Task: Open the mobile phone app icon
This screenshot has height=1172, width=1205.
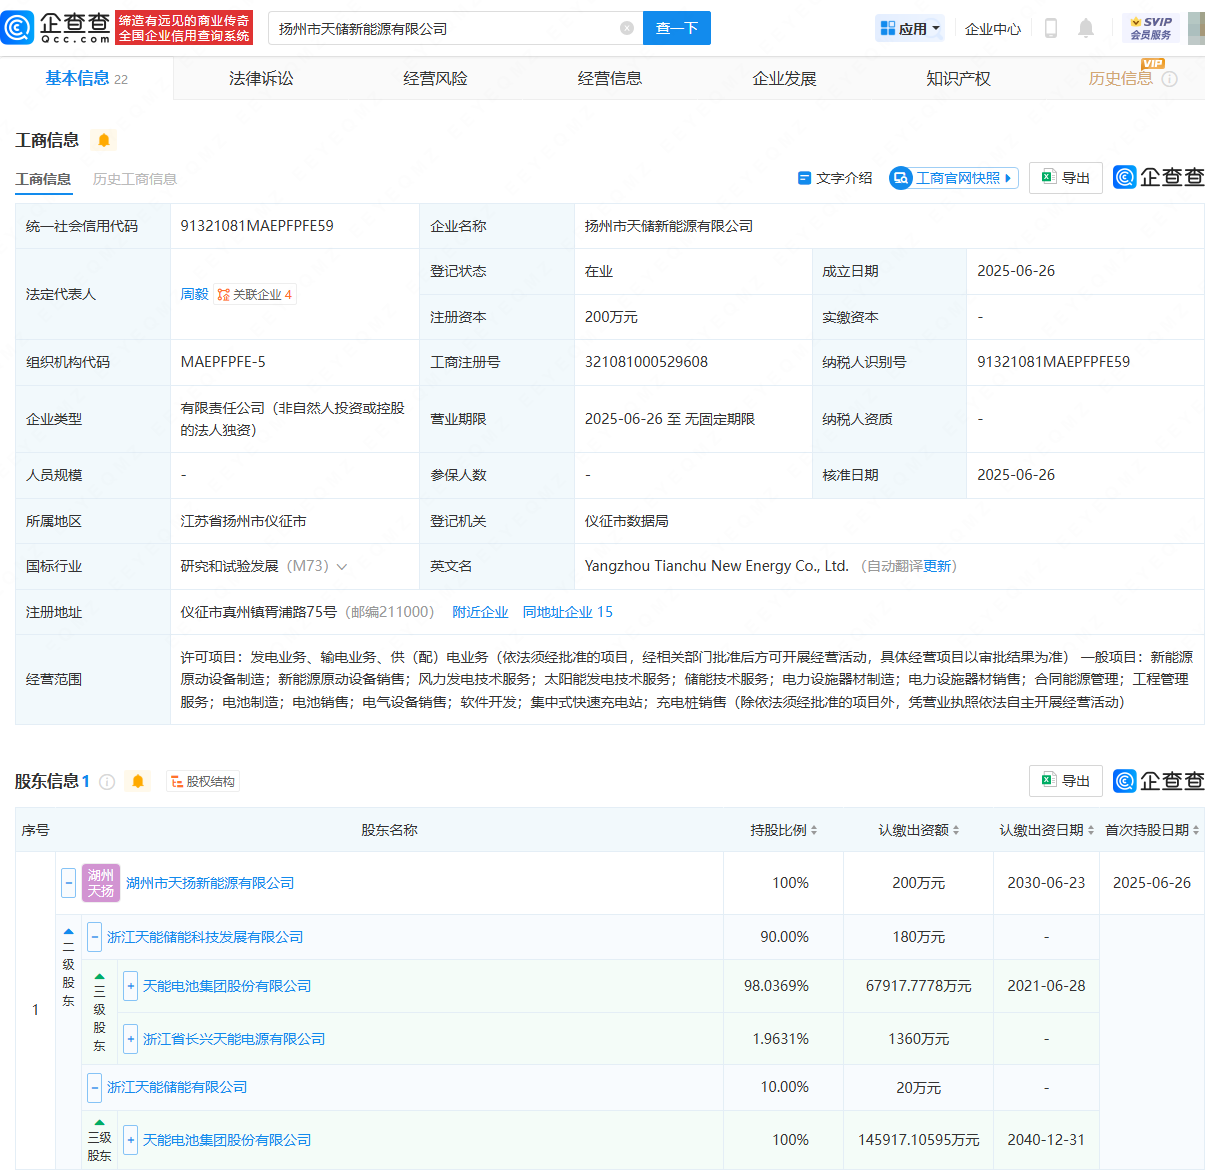Action: (1050, 28)
